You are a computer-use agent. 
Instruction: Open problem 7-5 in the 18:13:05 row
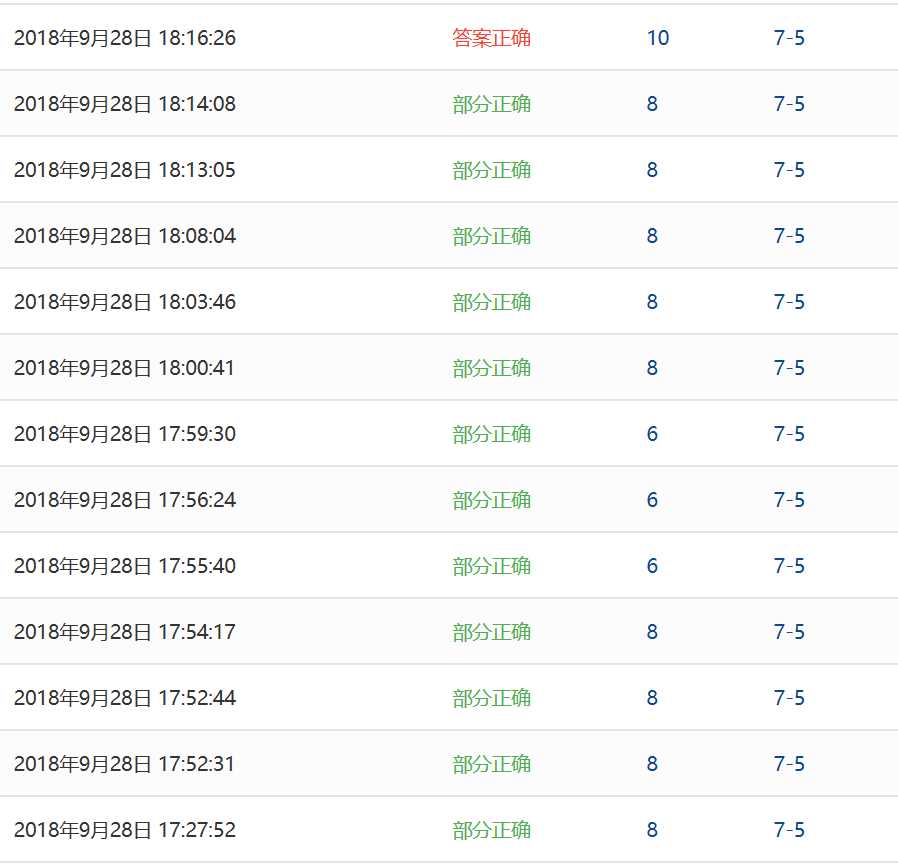click(789, 170)
